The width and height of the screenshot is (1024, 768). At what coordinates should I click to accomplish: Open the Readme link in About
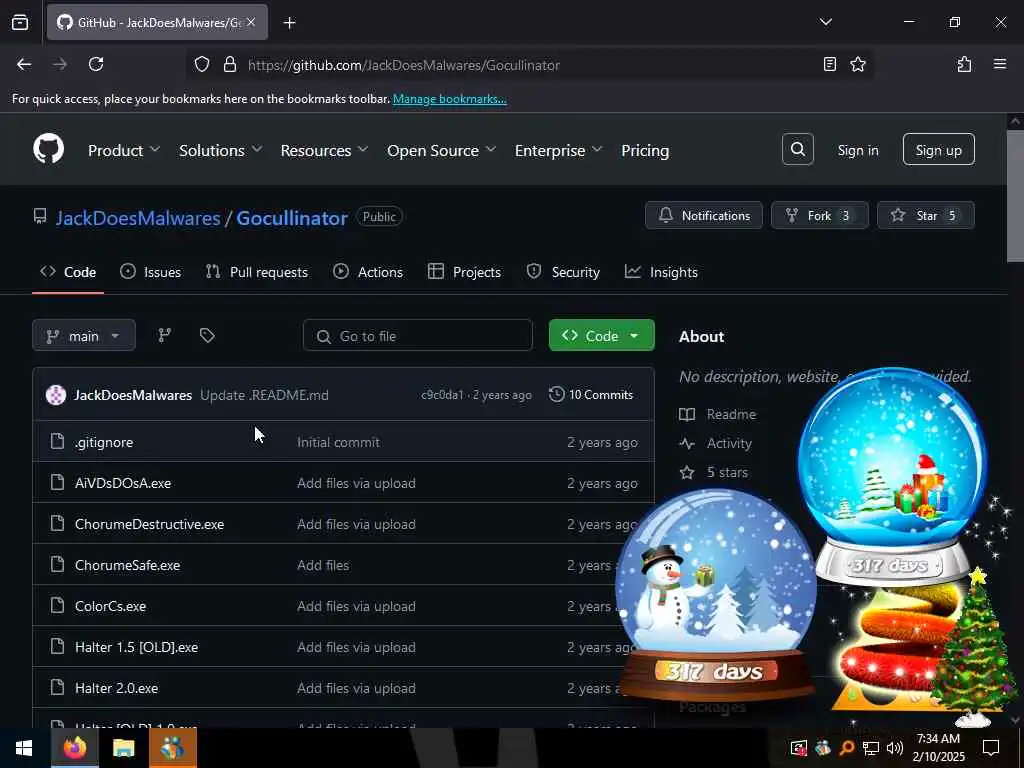point(718,414)
